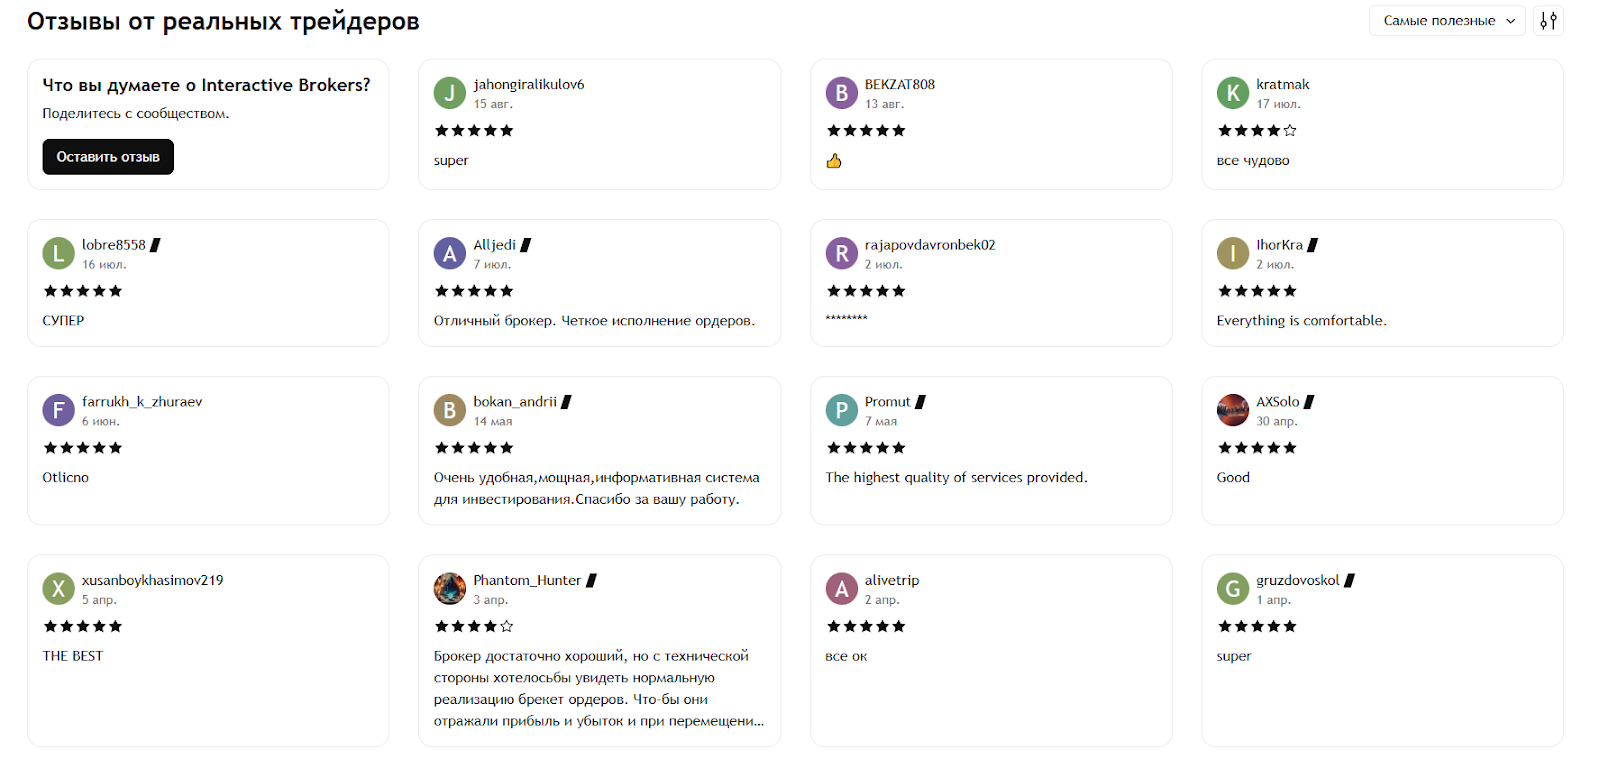
Task: Click alivetrip's avatar circle
Action: [x=841, y=588]
